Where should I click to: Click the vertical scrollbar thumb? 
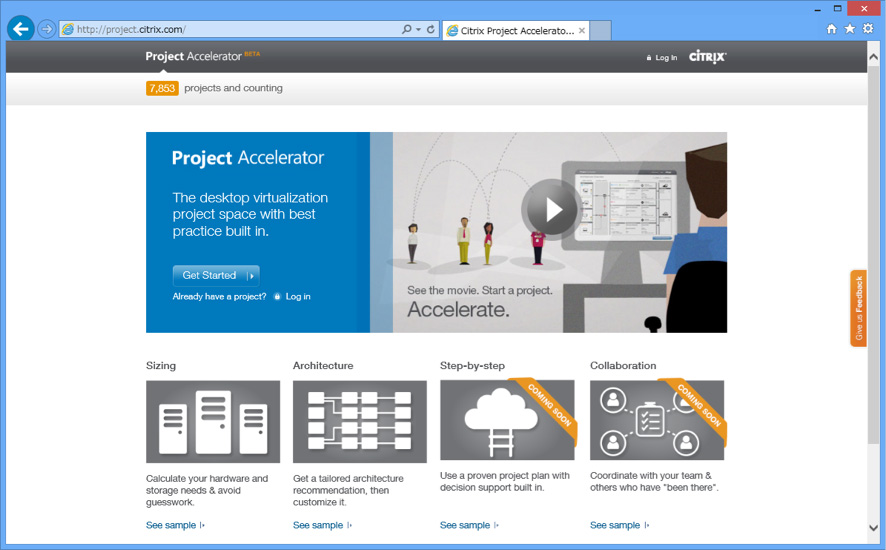click(x=873, y=254)
